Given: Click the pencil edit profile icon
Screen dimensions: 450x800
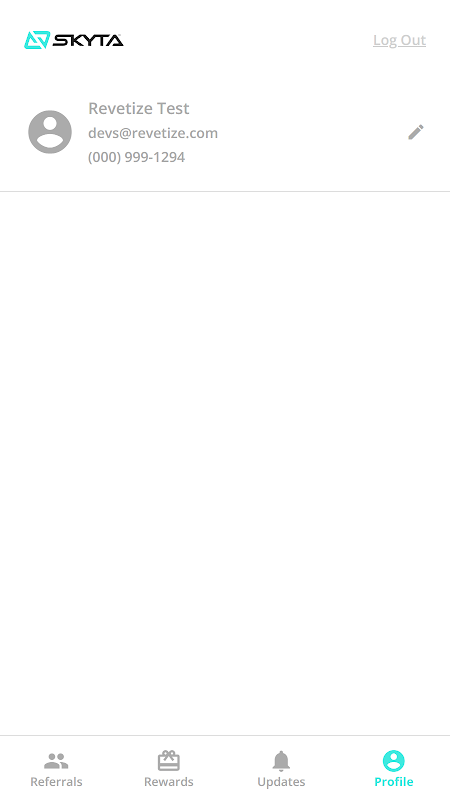Looking at the screenshot, I should [x=416, y=132].
